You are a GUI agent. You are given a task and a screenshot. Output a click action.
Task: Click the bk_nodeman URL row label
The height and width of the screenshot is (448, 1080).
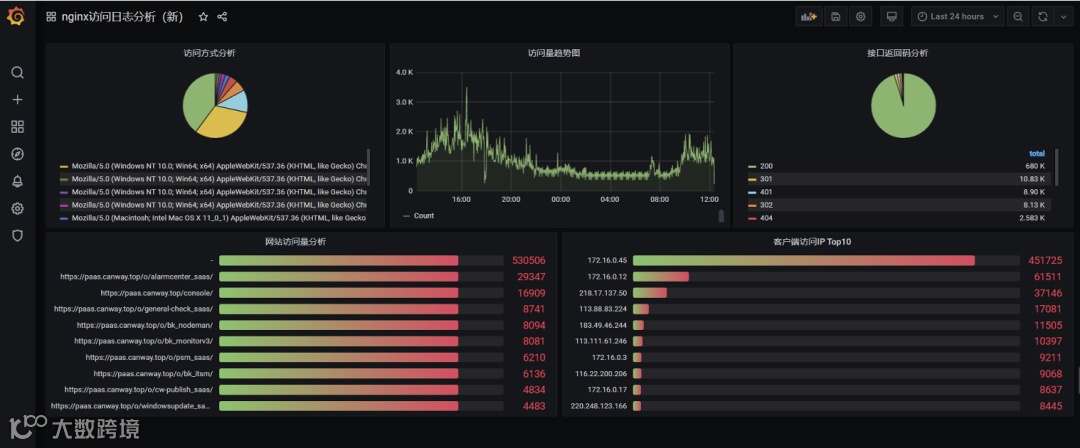pyautogui.click(x=145, y=325)
